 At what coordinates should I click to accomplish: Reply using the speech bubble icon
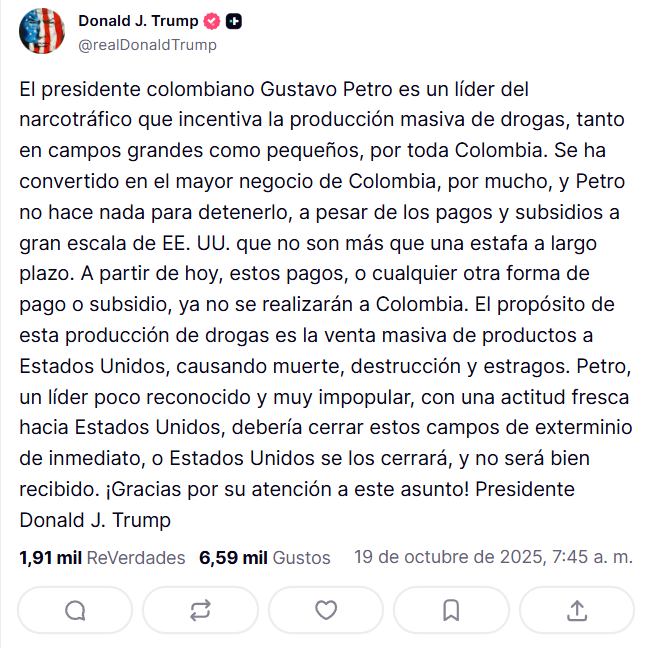tap(75, 610)
